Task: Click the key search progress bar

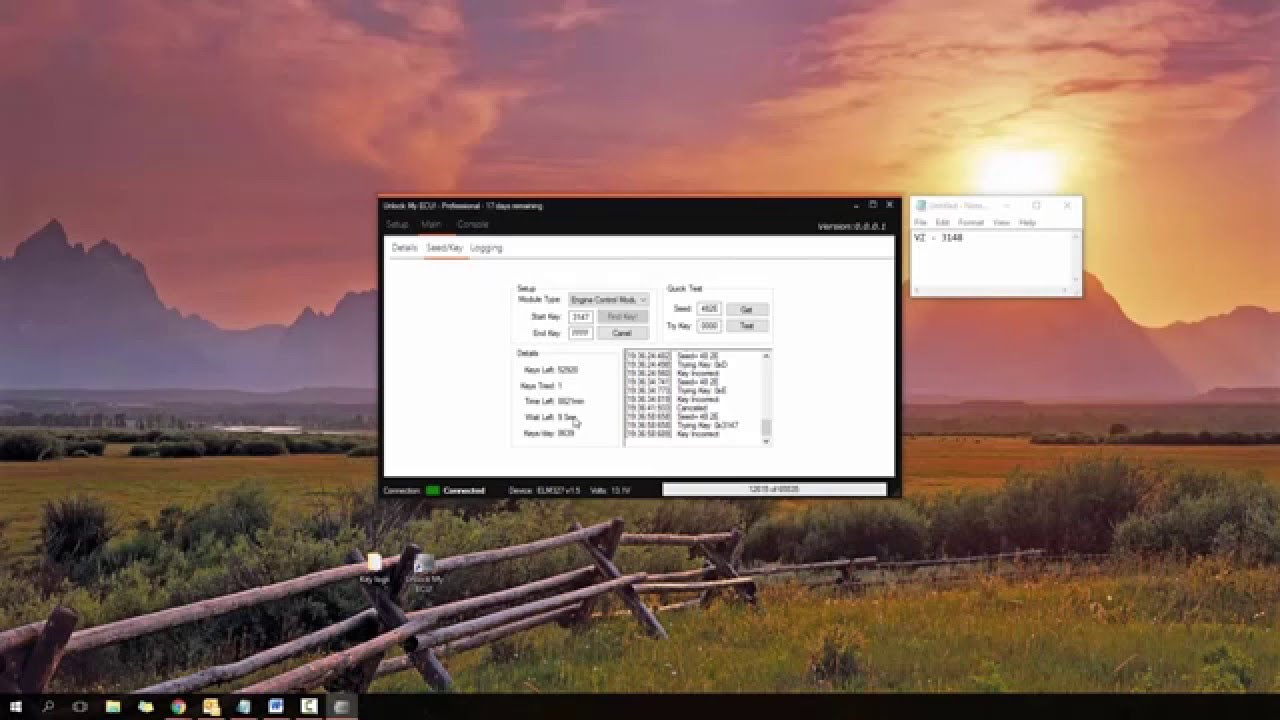Action: point(774,490)
